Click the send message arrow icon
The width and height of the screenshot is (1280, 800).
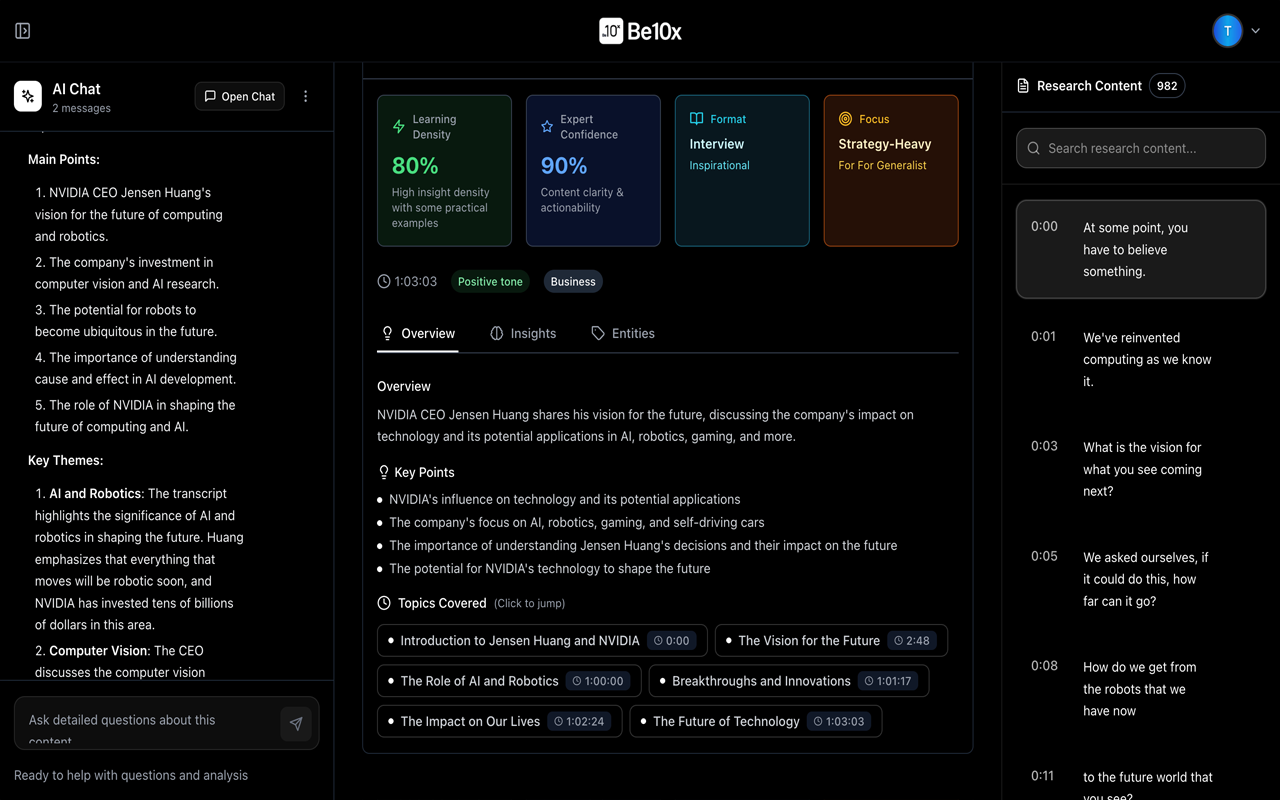coord(296,724)
